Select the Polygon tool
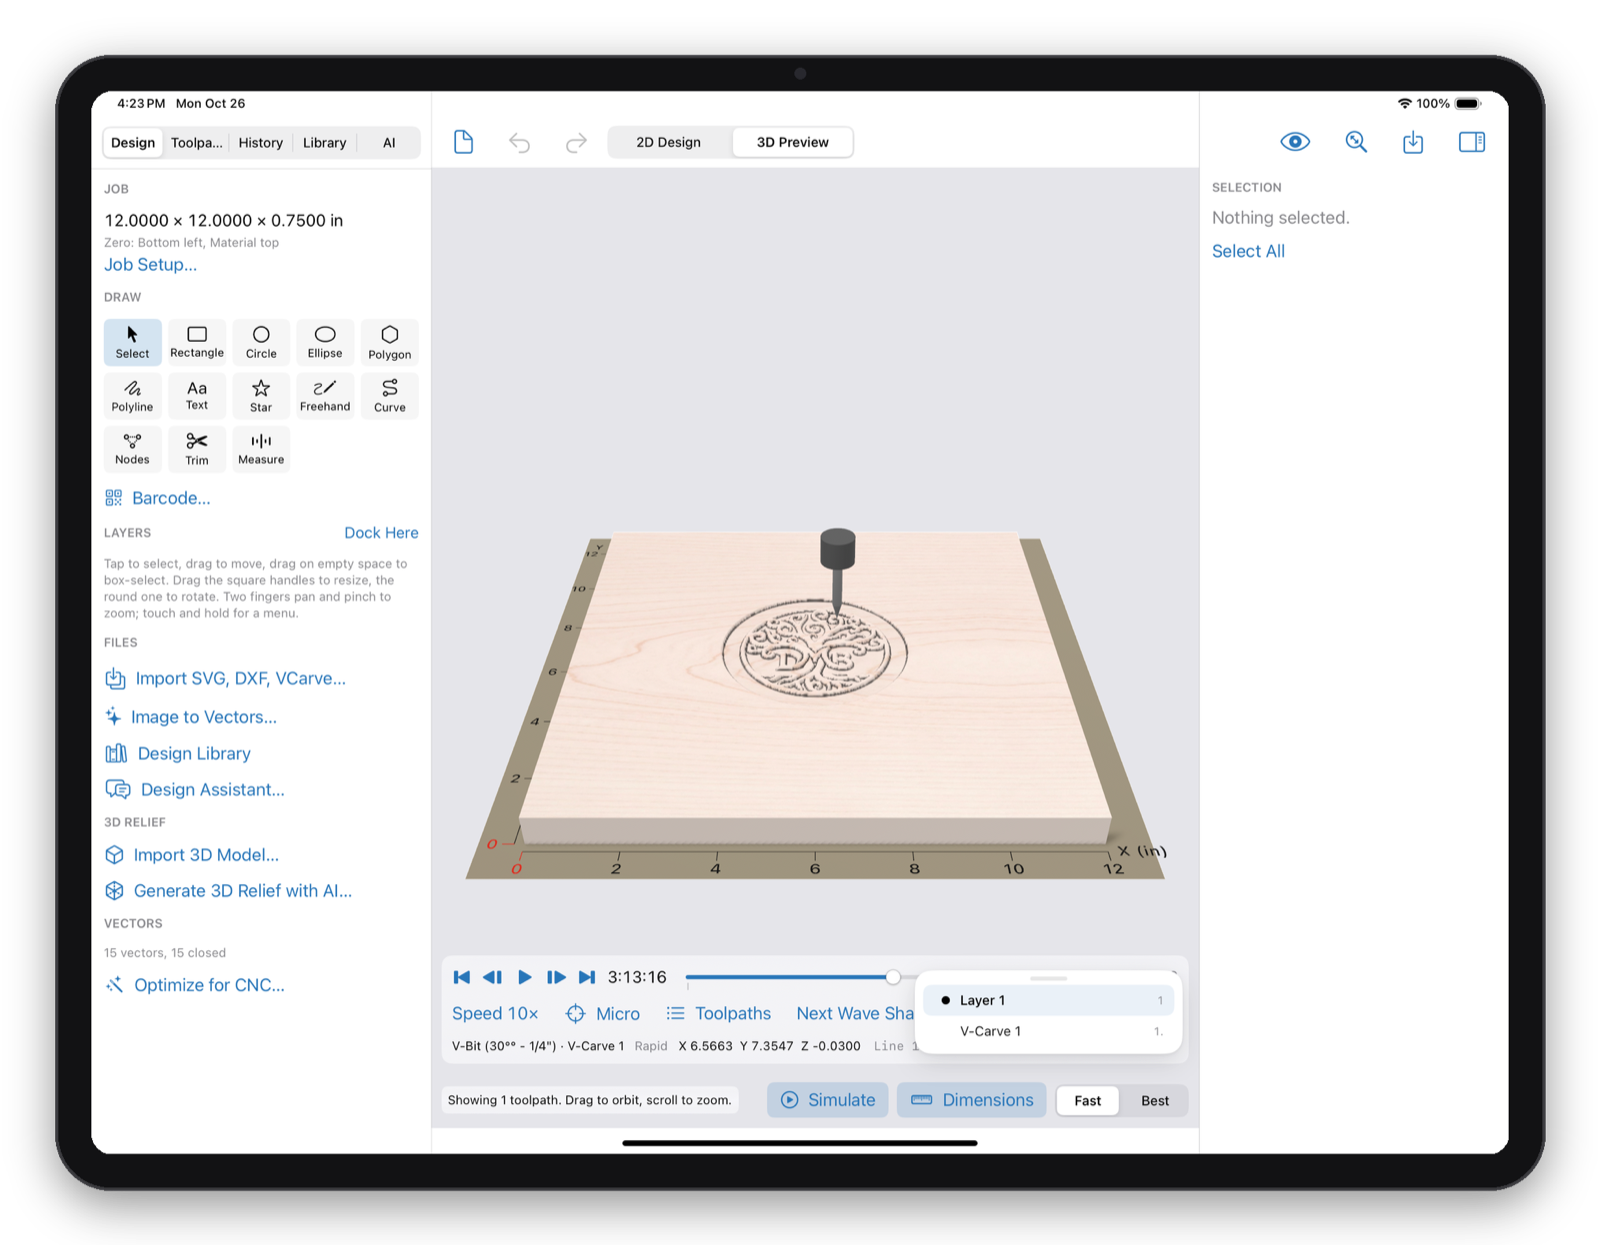 390,342
